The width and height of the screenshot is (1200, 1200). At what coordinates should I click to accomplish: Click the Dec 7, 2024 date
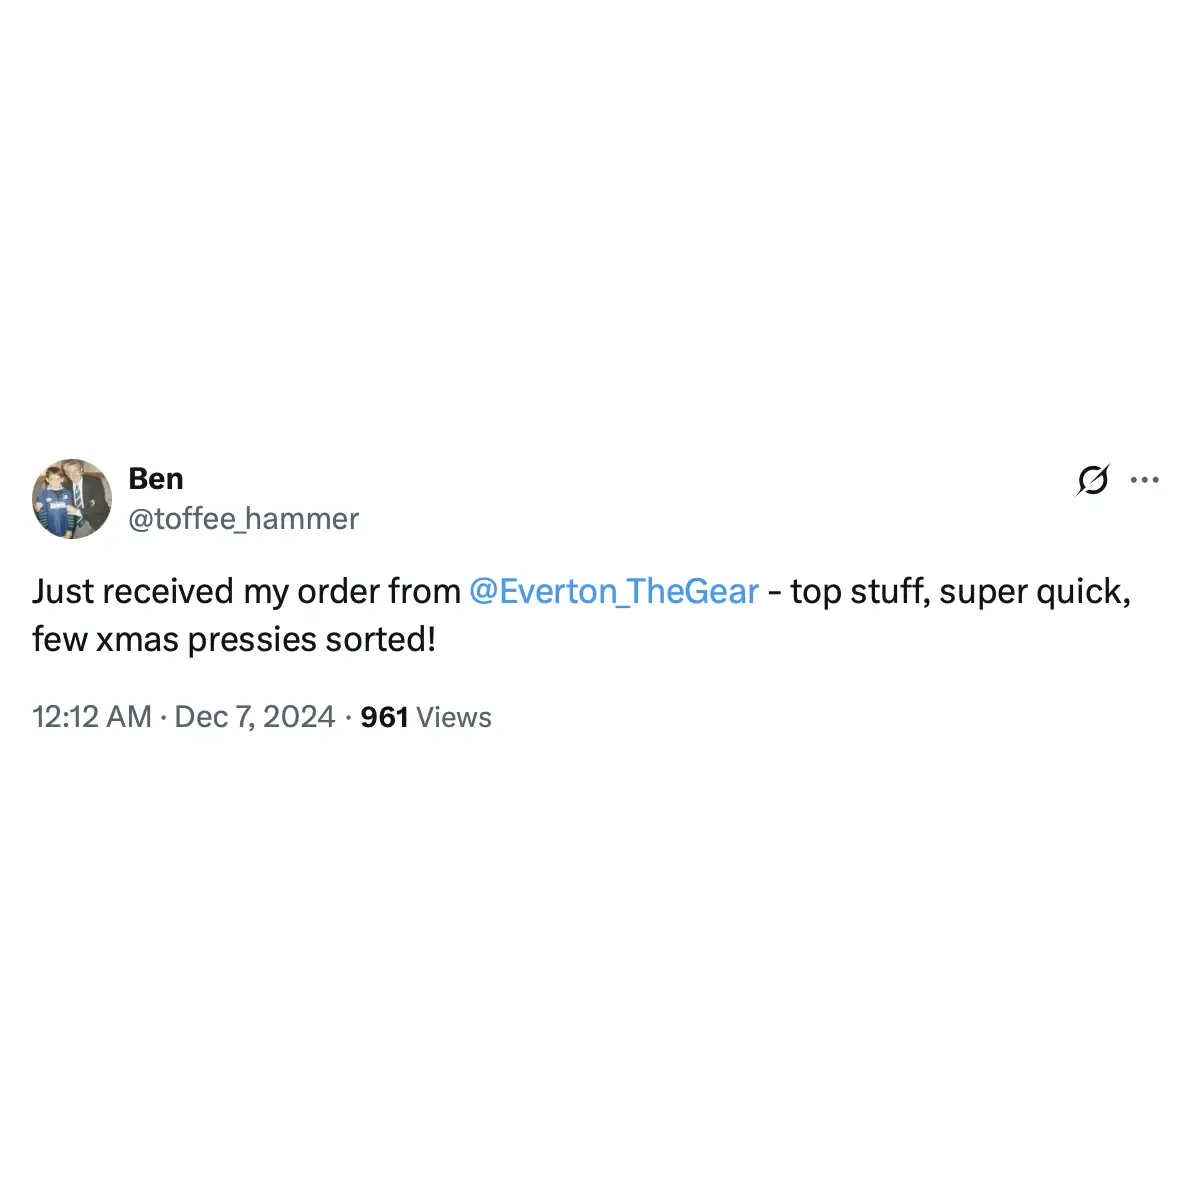(254, 717)
